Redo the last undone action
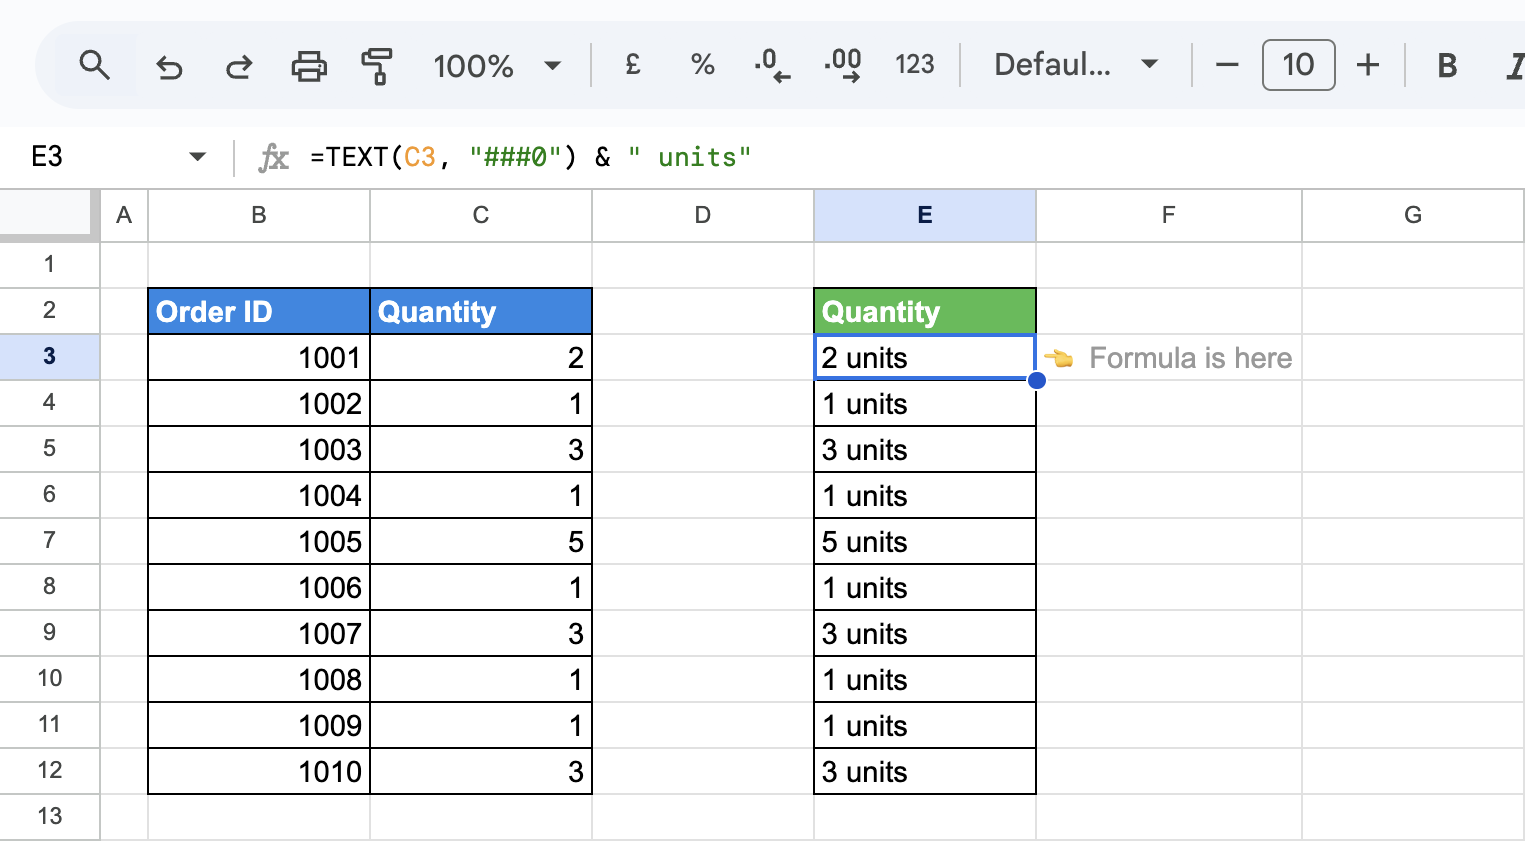 tap(239, 66)
